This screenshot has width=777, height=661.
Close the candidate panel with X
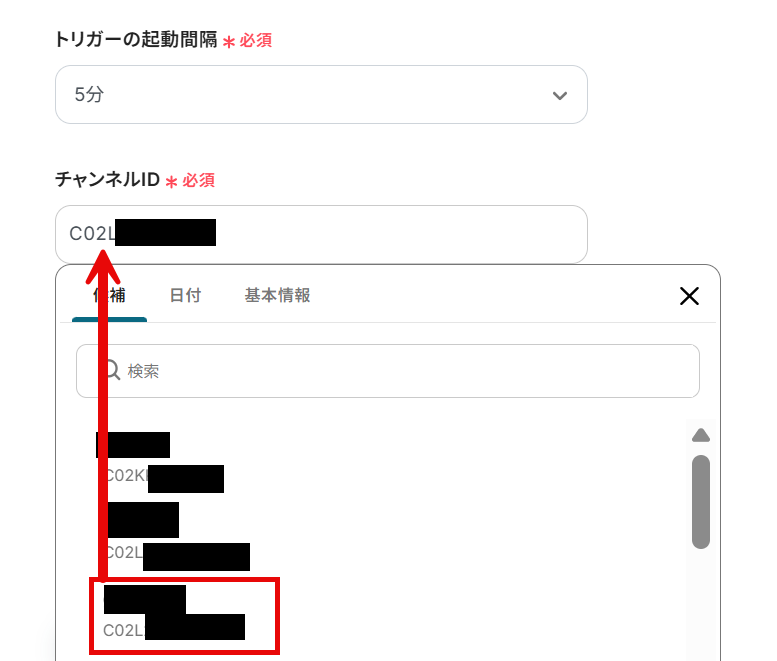(x=689, y=296)
